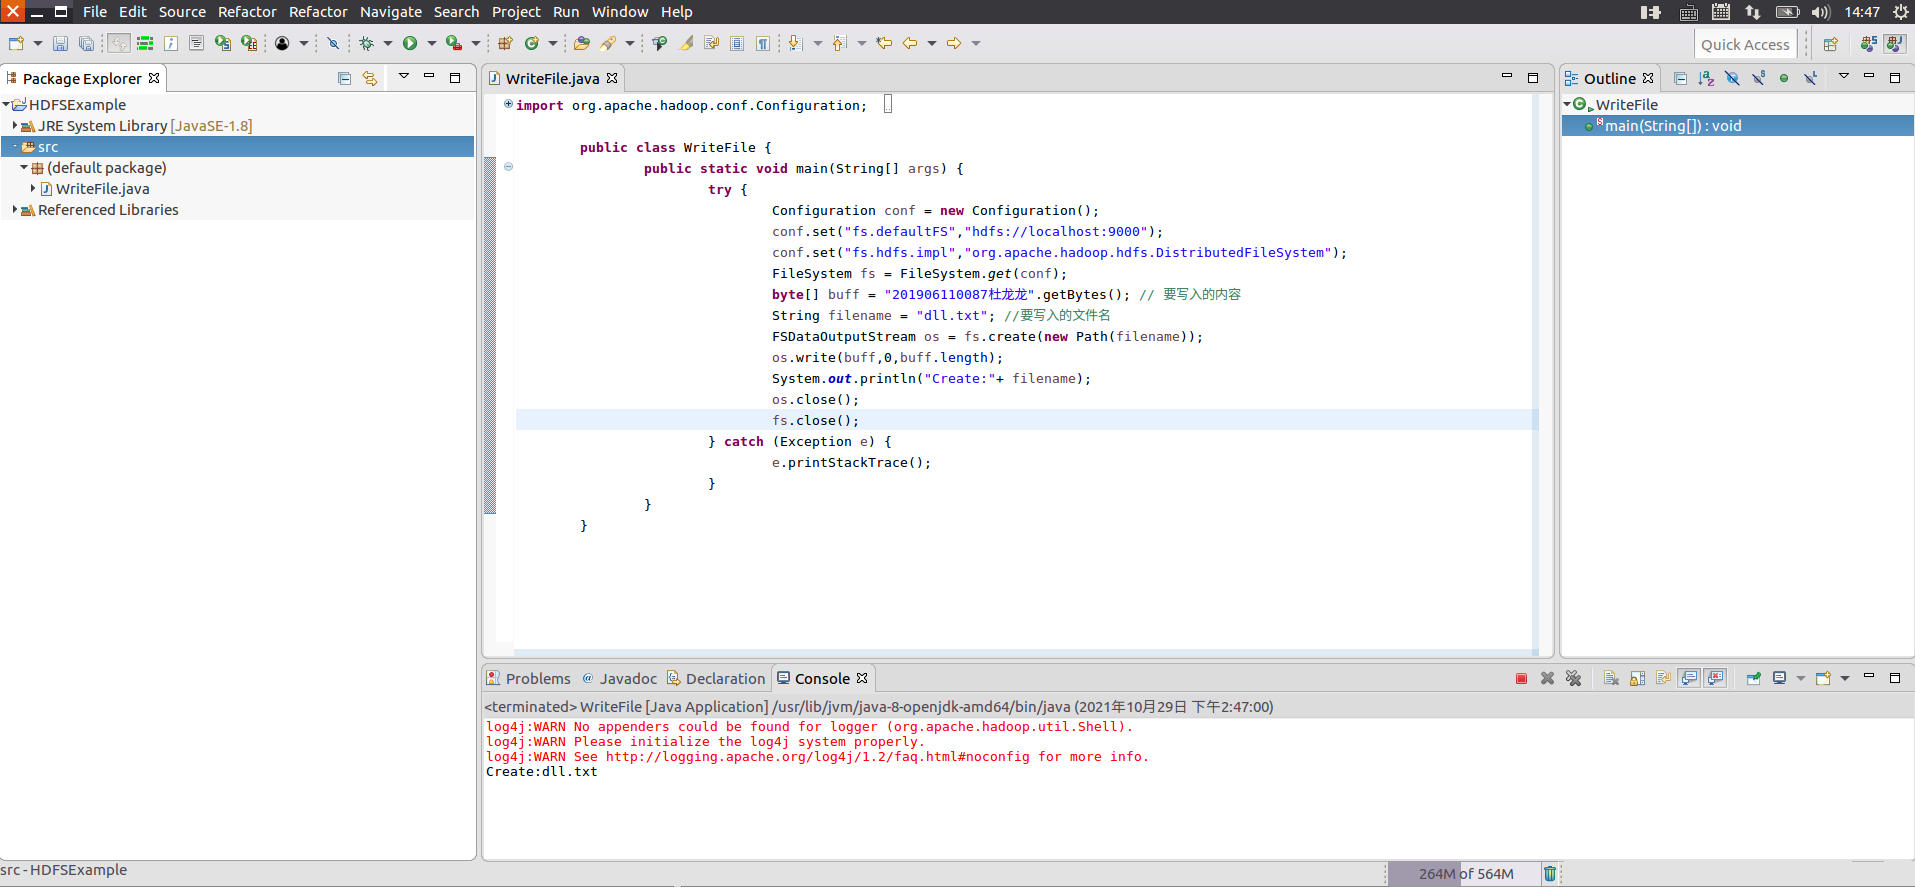
Task: Toggle Hide Local Types in Outline
Action: pos(1810,78)
